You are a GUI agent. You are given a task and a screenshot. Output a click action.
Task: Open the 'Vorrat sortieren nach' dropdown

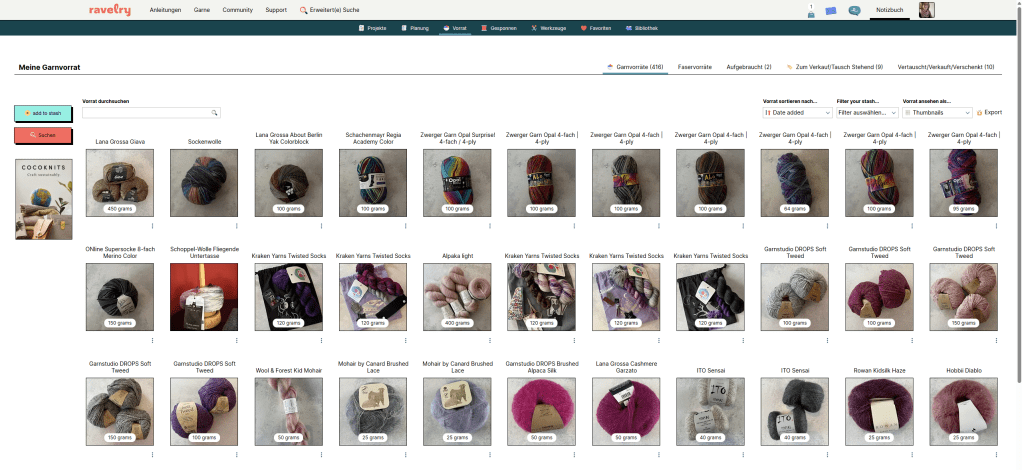tap(797, 113)
